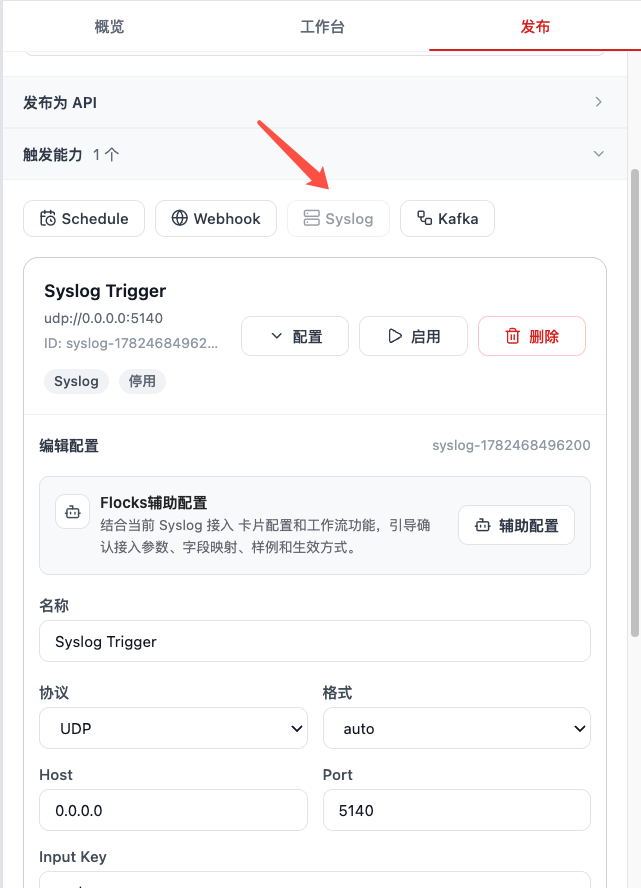This screenshot has width=641, height=888.
Task: Click the Flocks robot icon tile
Action: click(x=72, y=512)
